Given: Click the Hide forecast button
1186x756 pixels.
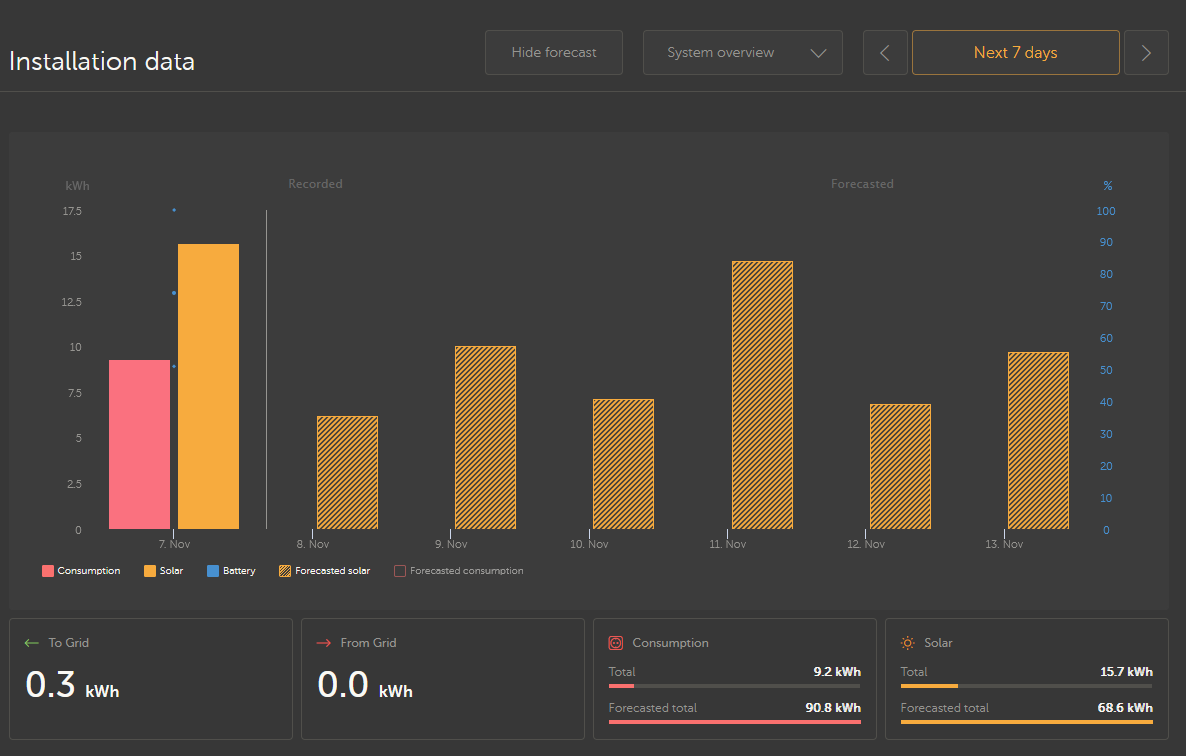Looking at the screenshot, I should 554,53.
